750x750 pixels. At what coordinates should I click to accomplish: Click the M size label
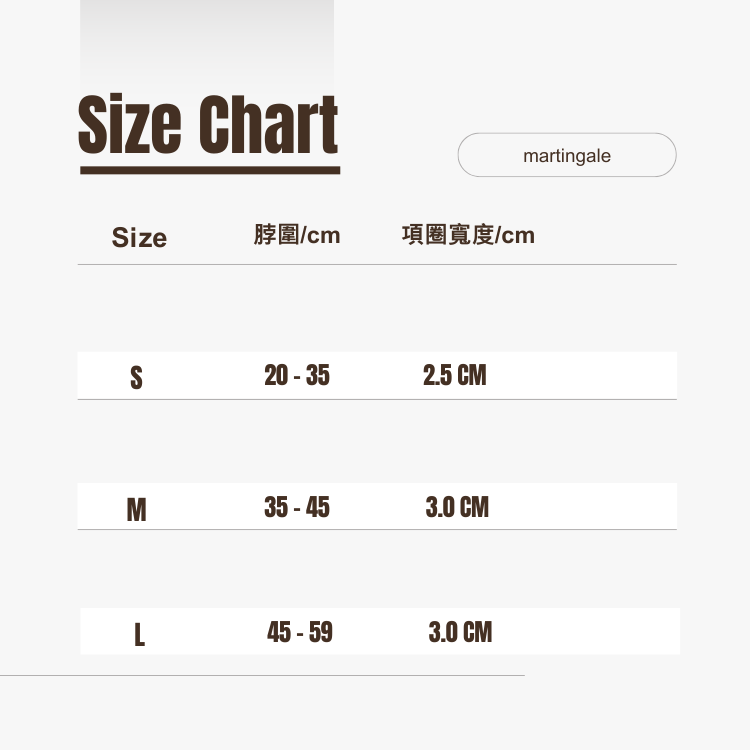136,511
